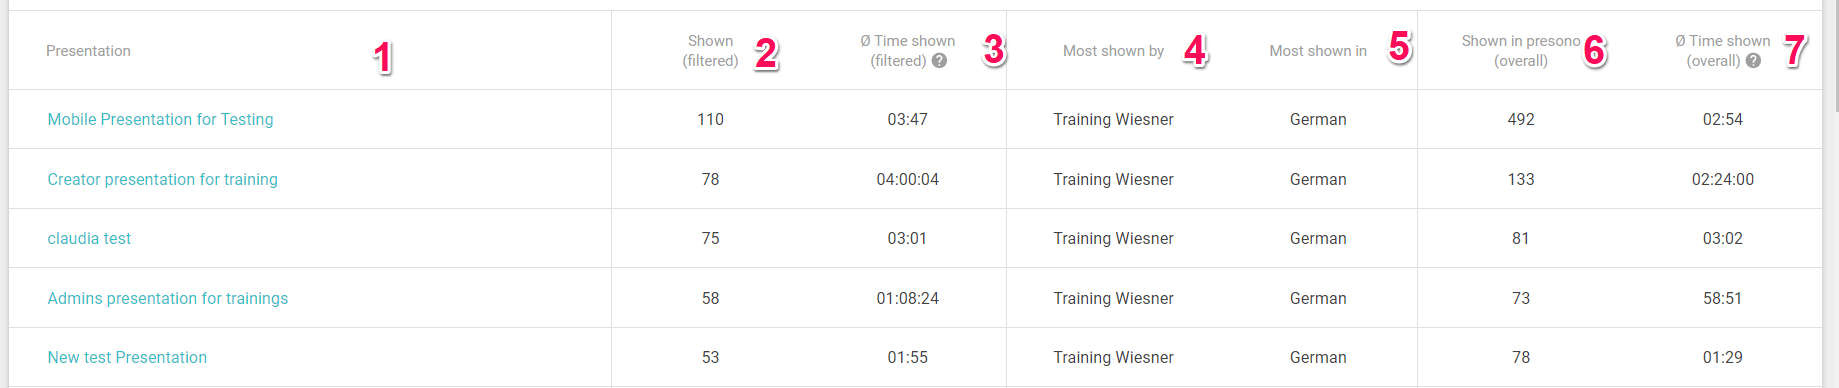Image resolution: width=1839 pixels, height=388 pixels.
Task: Open the claudia test presentation
Action: [89, 238]
